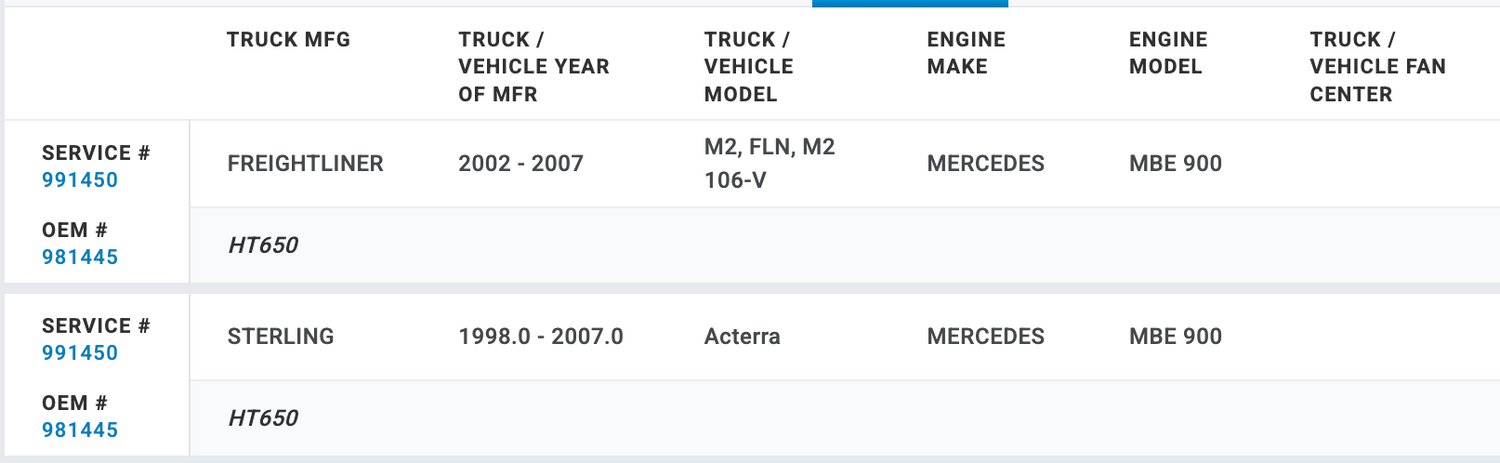1500x463 pixels.
Task: Click the Truck / Vehicle Year of MFR header
Action: (x=534, y=67)
